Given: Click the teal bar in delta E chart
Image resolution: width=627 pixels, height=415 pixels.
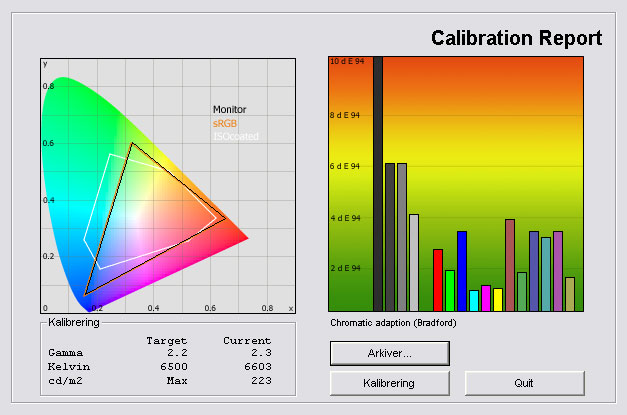Looking at the screenshot, I should point(546,274).
